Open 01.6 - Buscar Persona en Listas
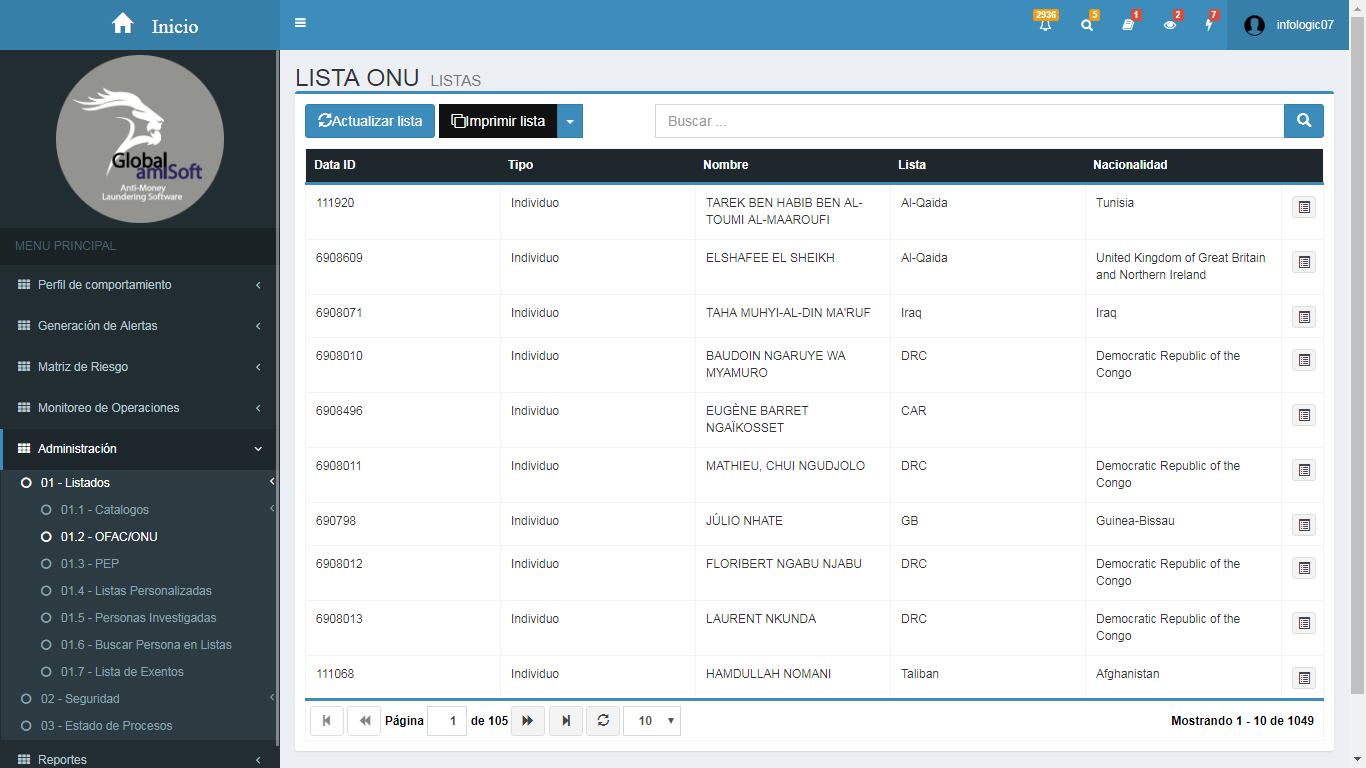1366x768 pixels. click(x=145, y=645)
